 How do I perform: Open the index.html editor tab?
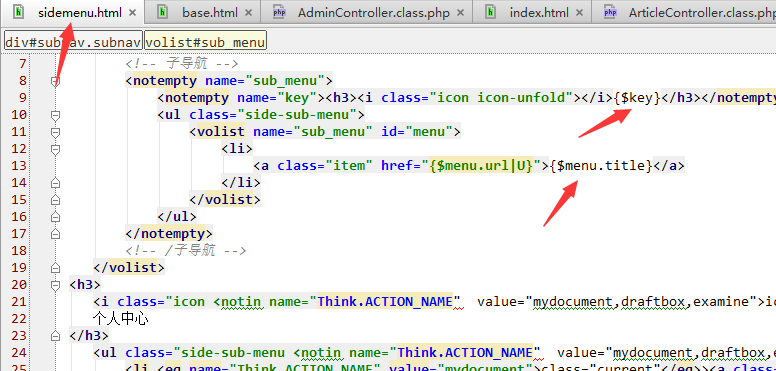tap(532, 12)
